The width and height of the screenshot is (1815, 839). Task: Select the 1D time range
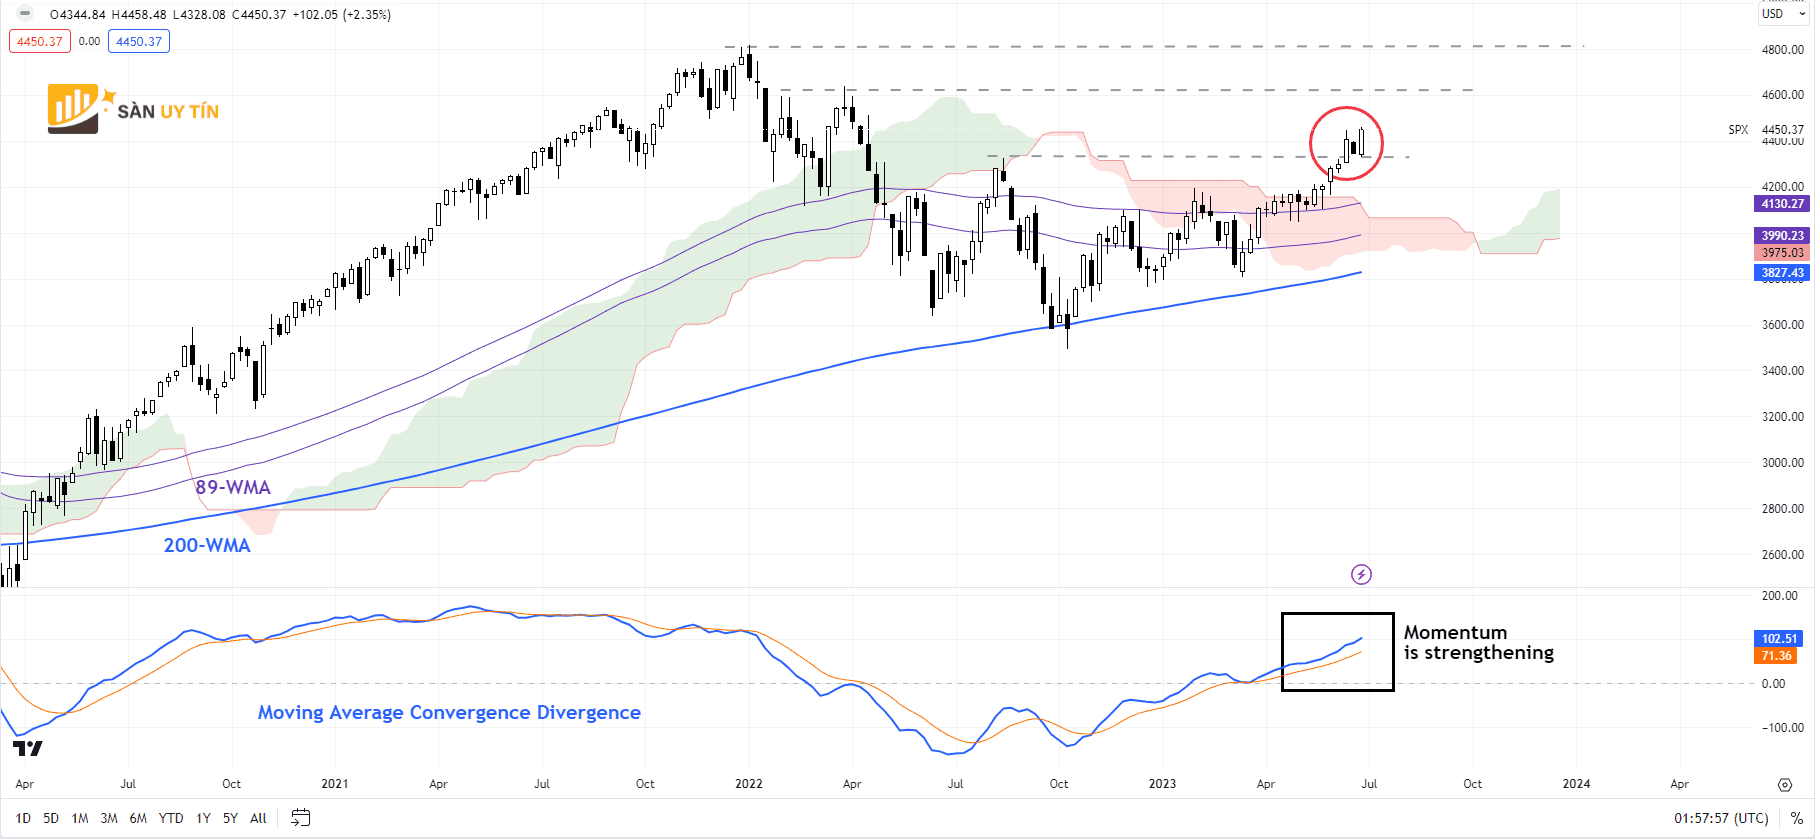tap(23, 818)
